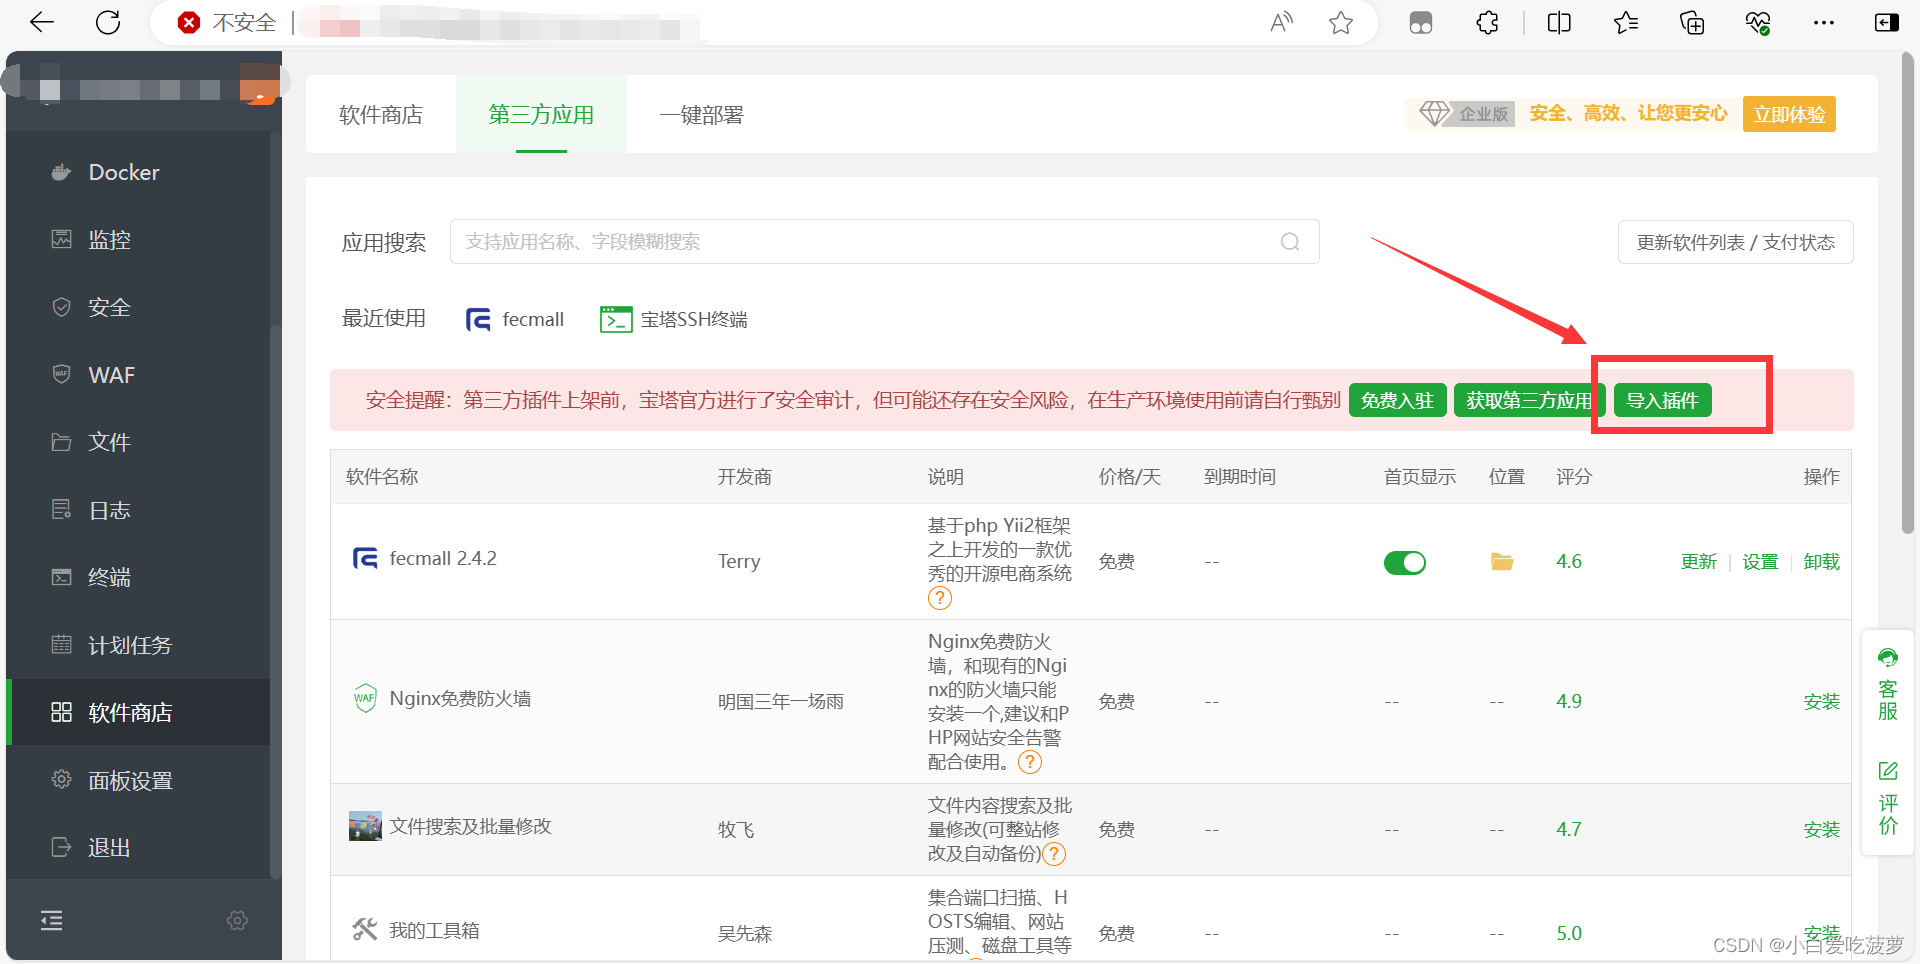Open Docker panel from the sidebar
The height and width of the screenshot is (964, 1920).
click(x=122, y=172)
